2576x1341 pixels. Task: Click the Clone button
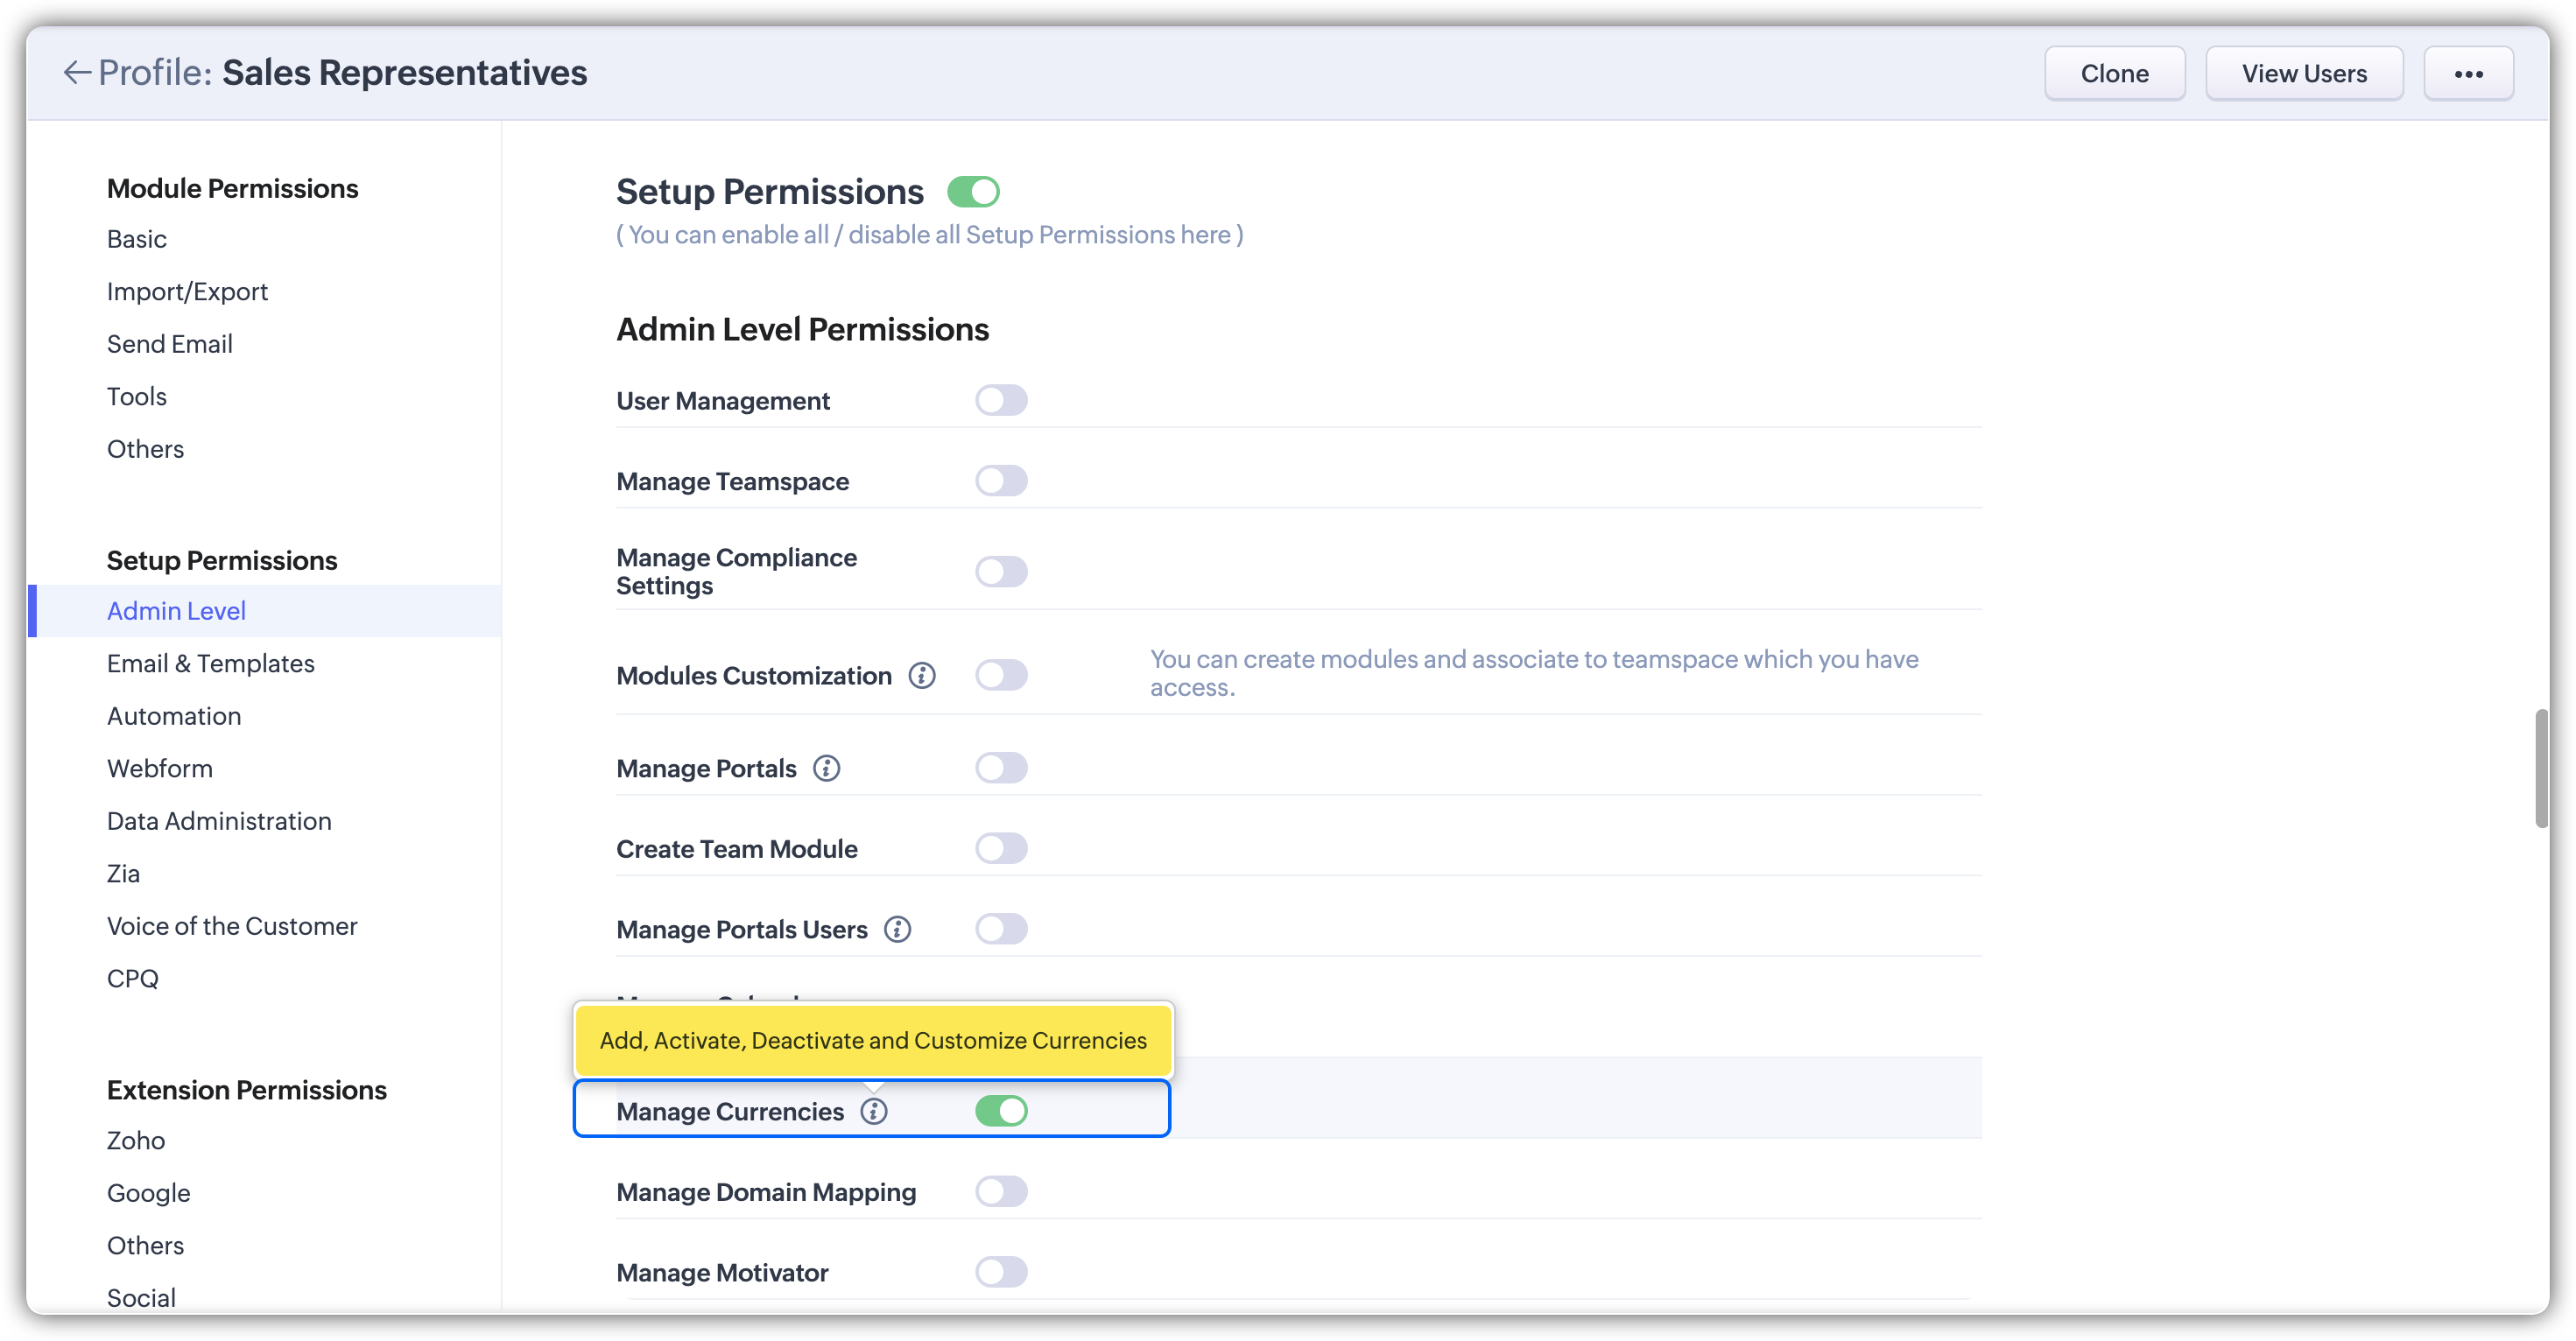[2114, 74]
